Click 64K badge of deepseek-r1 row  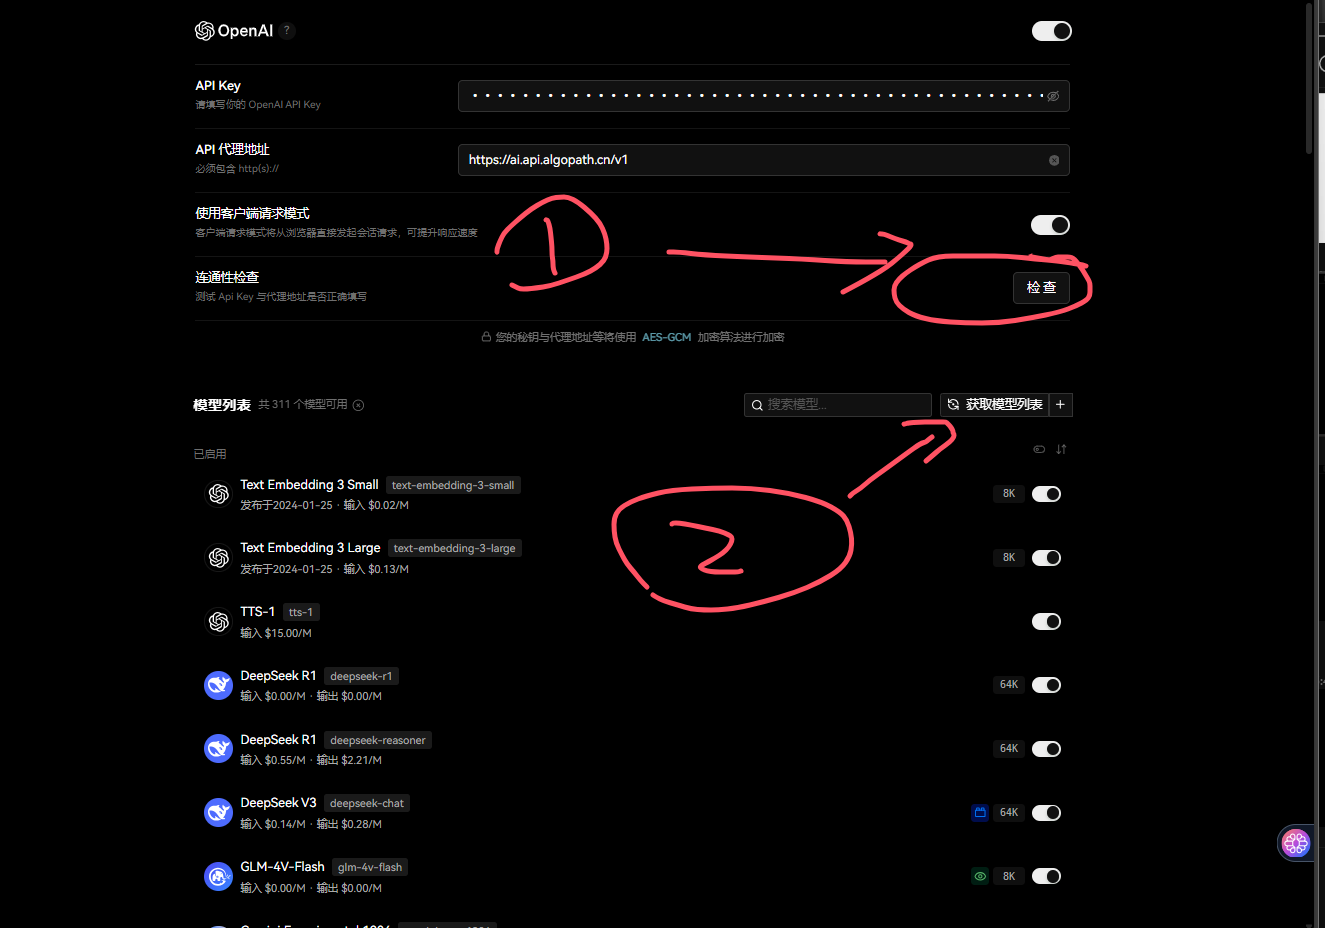[x=1009, y=685]
